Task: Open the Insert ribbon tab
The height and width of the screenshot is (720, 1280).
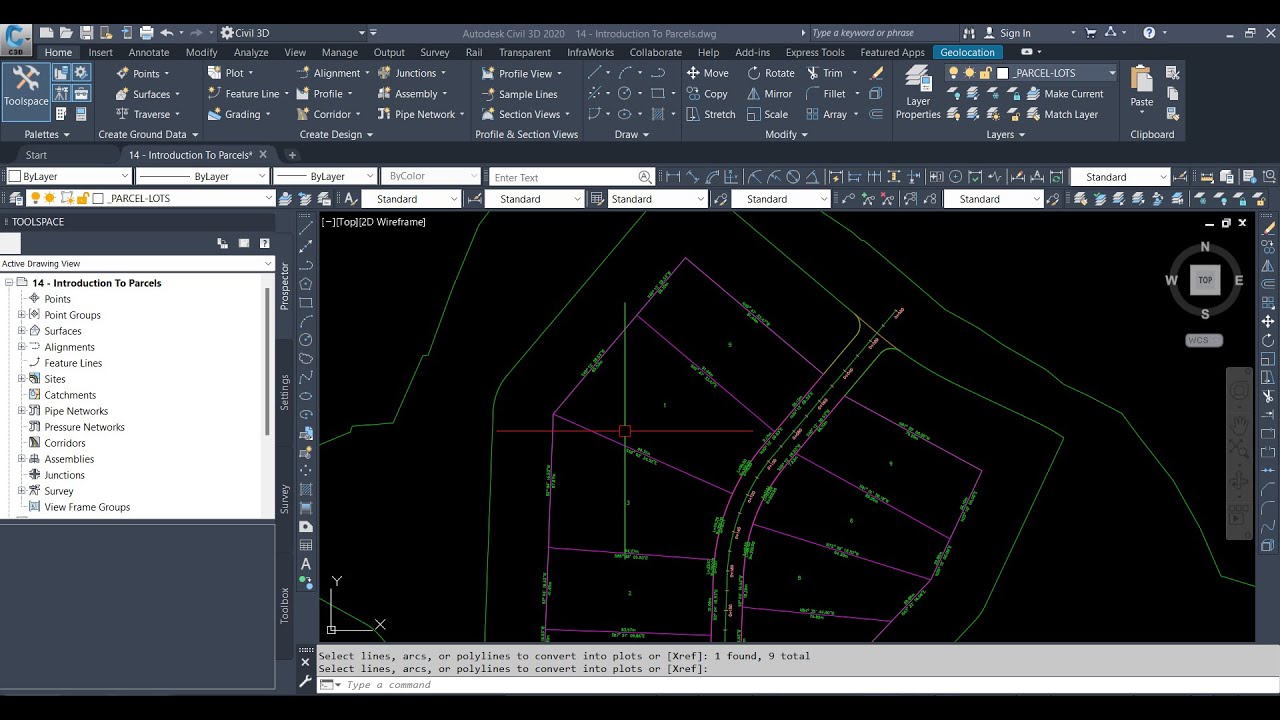Action: pyautogui.click(x=100, y=52)
